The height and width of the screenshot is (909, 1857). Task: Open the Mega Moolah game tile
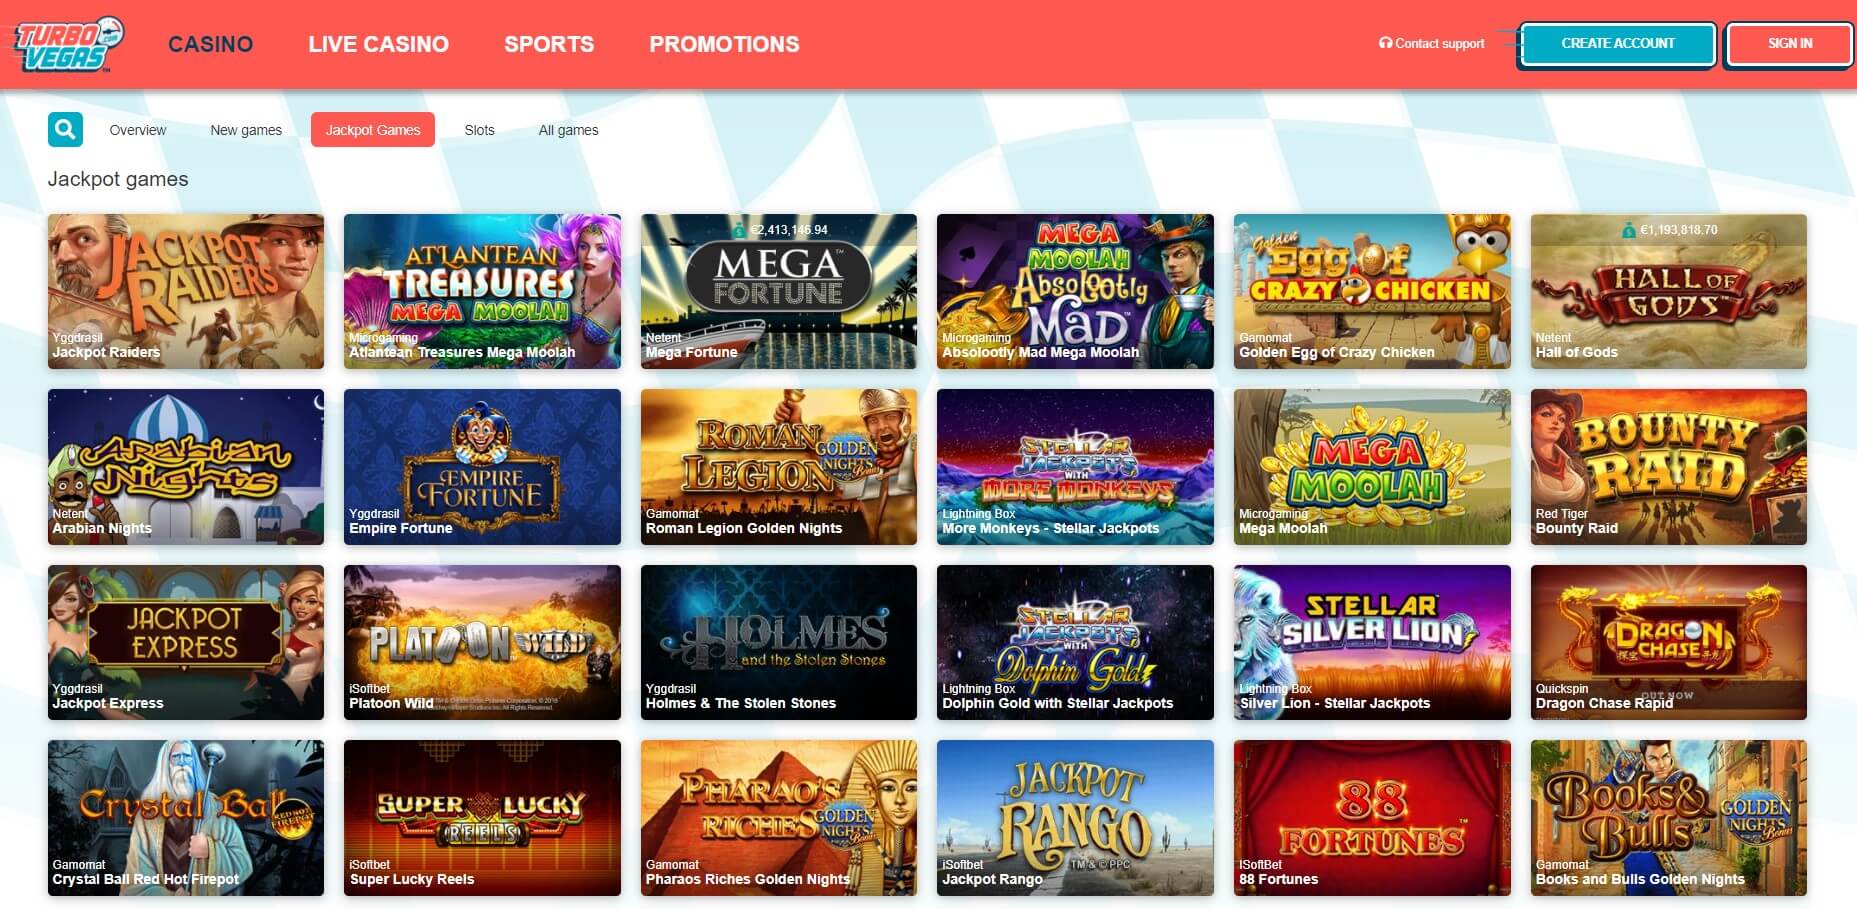click(x=1372, y=467)
